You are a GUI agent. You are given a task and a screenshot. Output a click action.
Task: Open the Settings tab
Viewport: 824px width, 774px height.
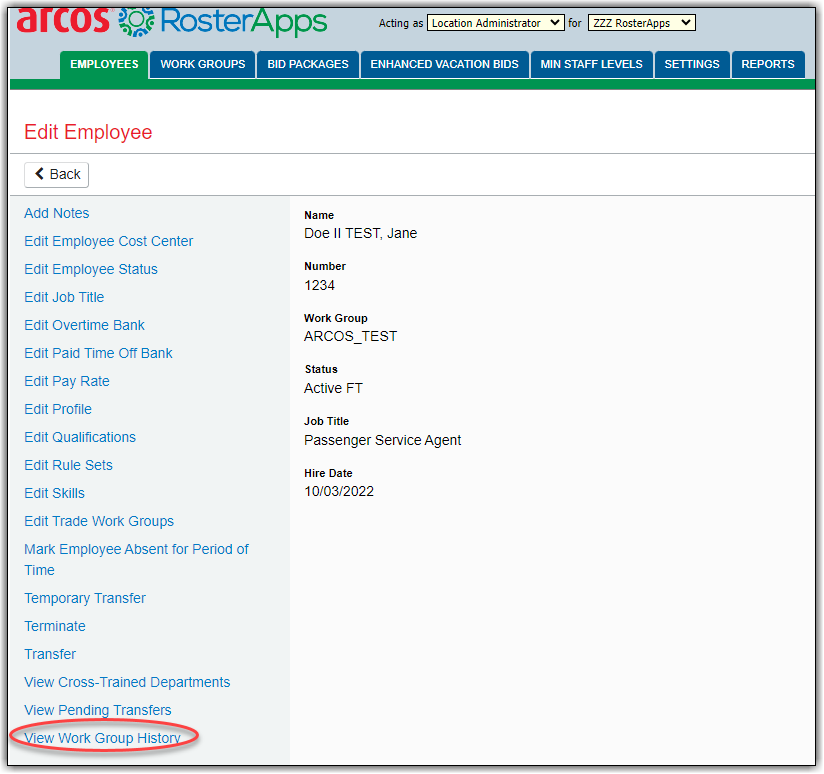click(x=691, y=64)
